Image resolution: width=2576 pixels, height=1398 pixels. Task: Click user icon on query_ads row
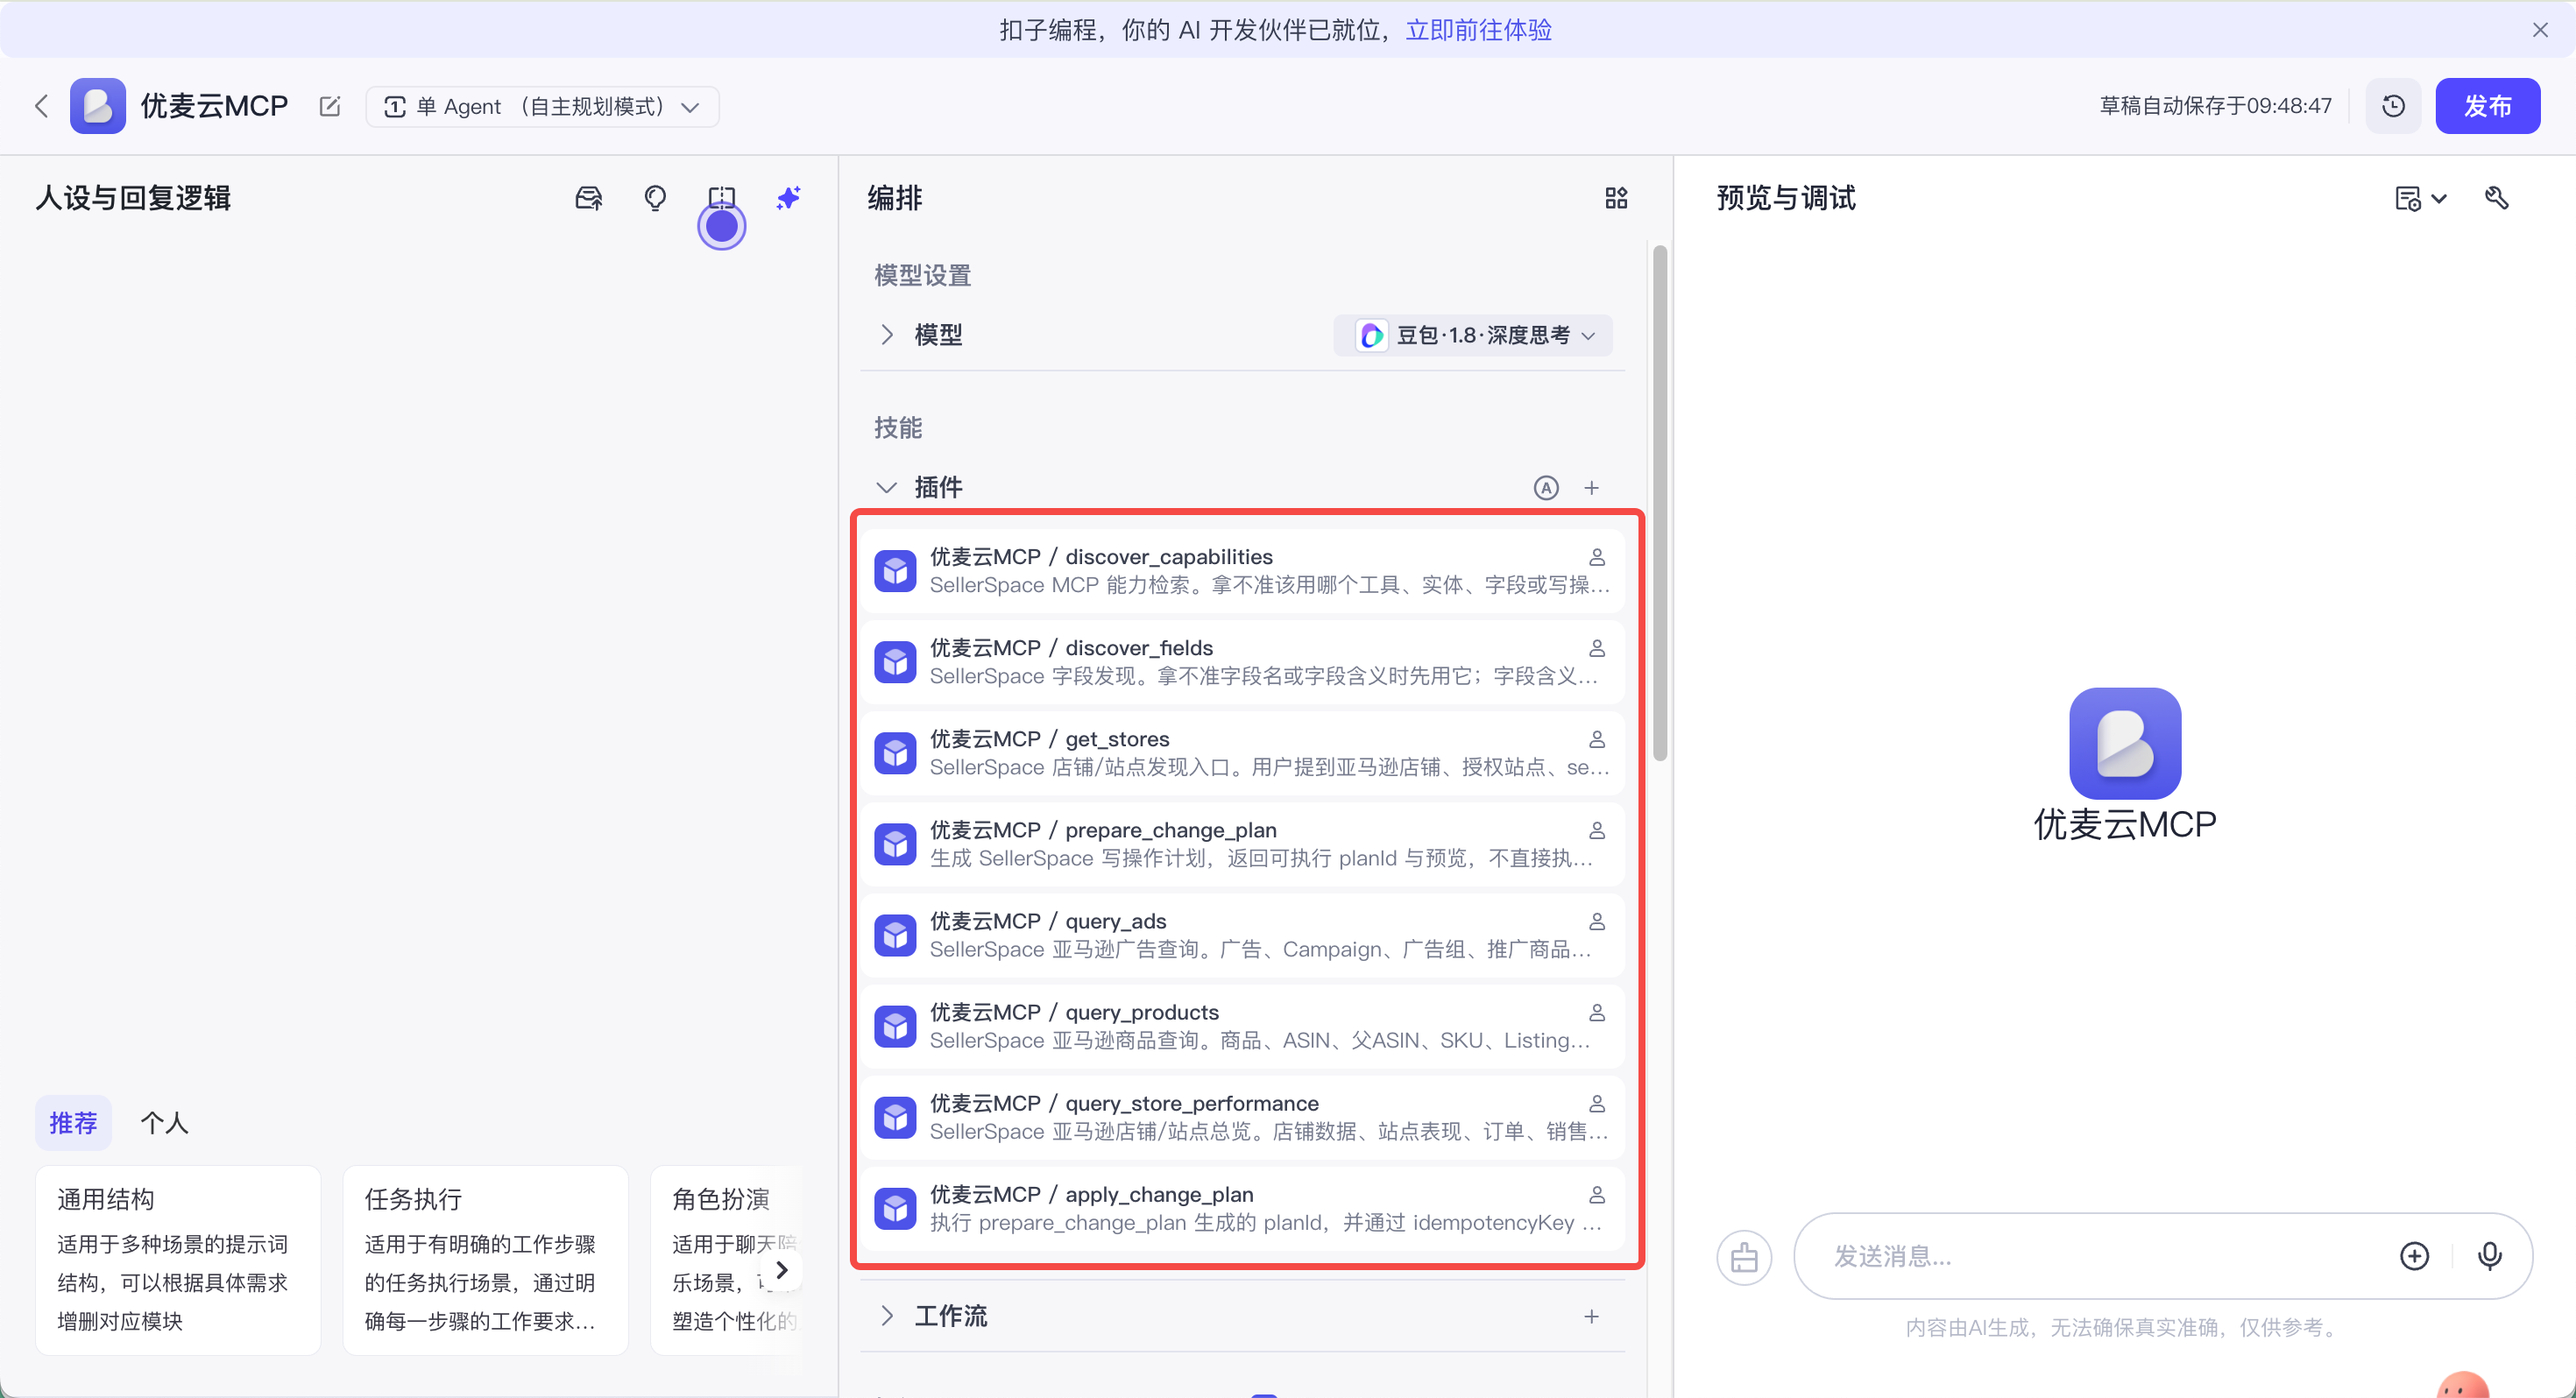(1597, 921)
